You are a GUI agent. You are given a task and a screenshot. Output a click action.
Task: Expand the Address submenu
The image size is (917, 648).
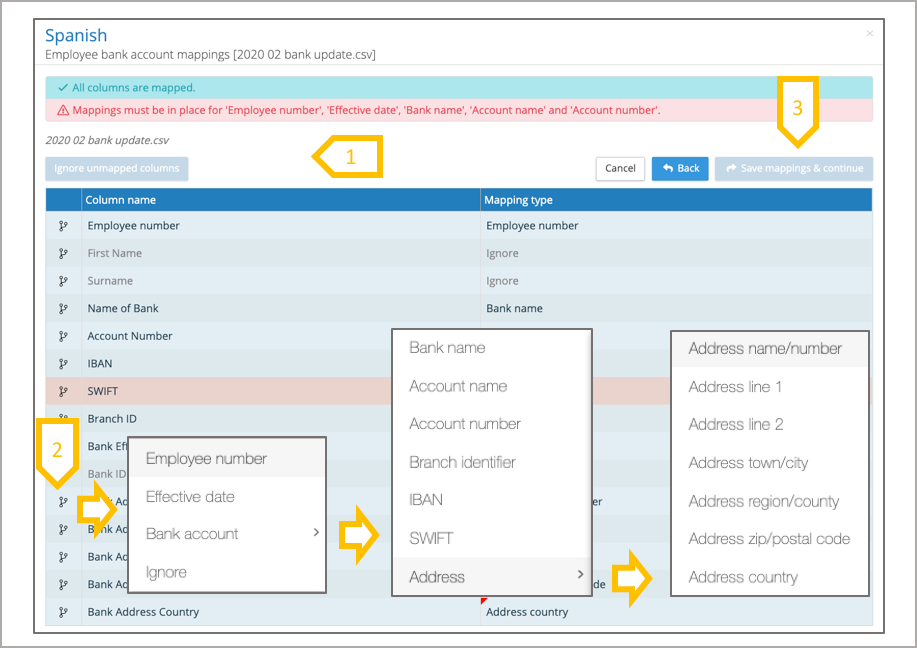(492, 576)
